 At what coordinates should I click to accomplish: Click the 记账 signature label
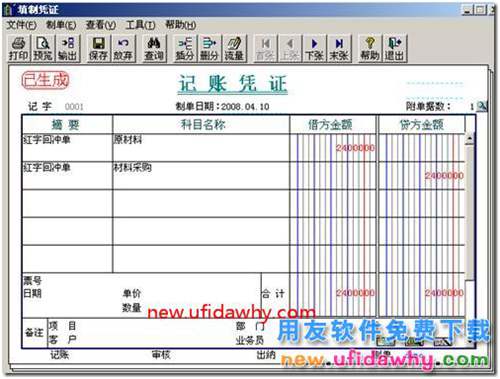[59, 355]
